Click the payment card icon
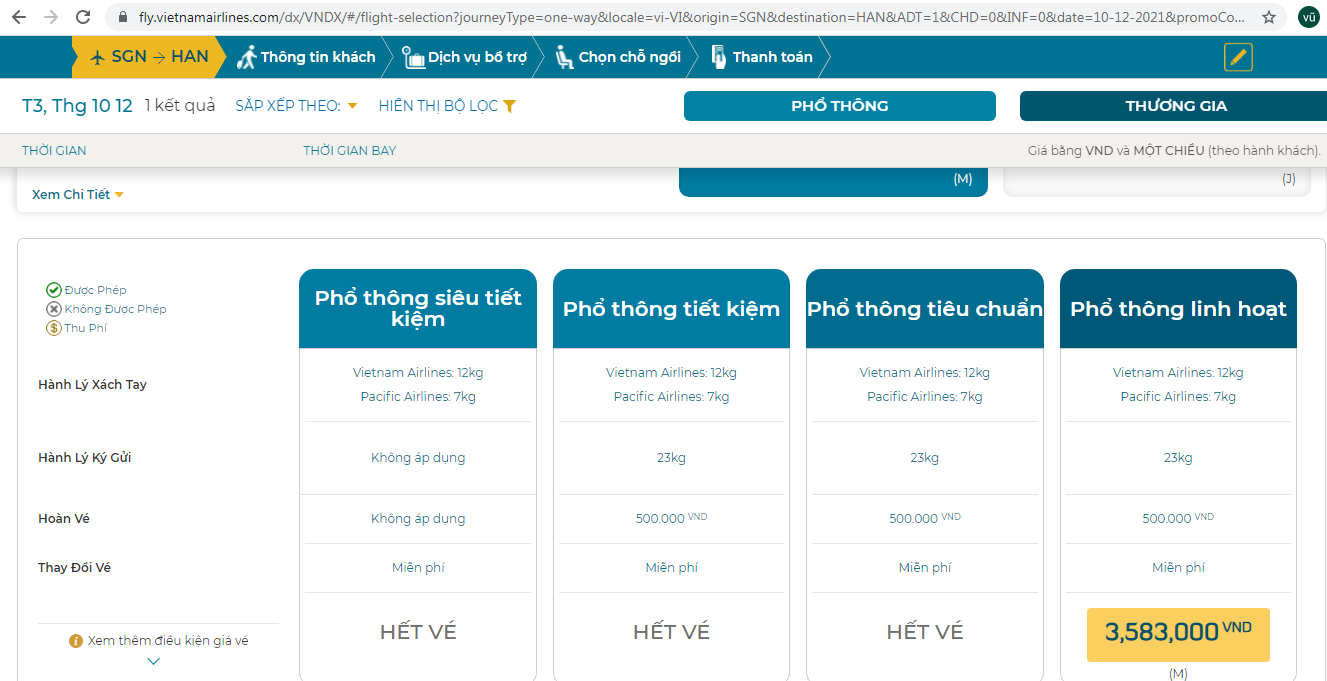Viewport: 1327px width, 681px height. click(718, 57)
